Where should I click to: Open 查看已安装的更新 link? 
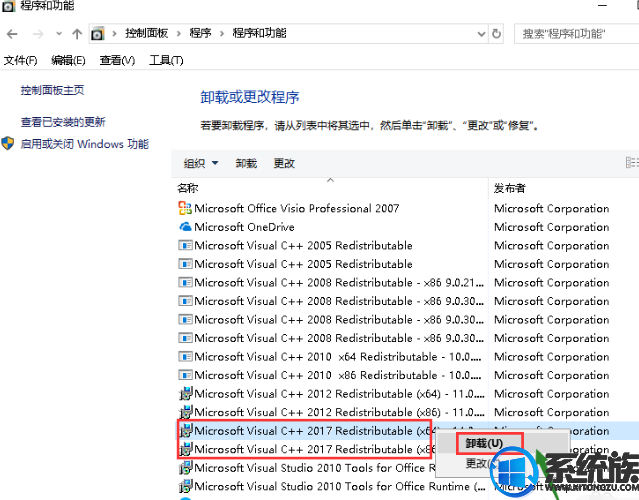click(63, 122)
